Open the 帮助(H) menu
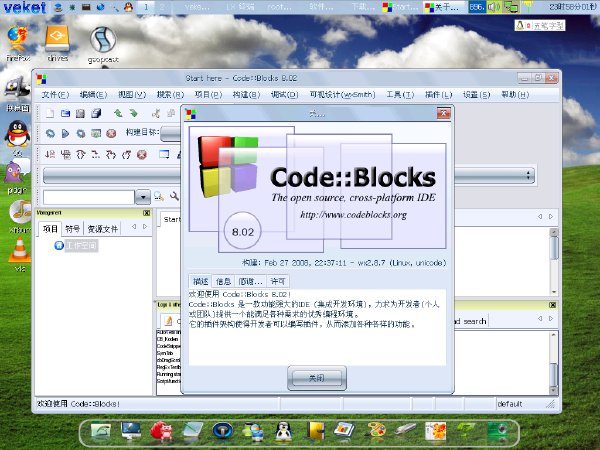The width and height of the screenshot is (600, 450). point(515,95)
